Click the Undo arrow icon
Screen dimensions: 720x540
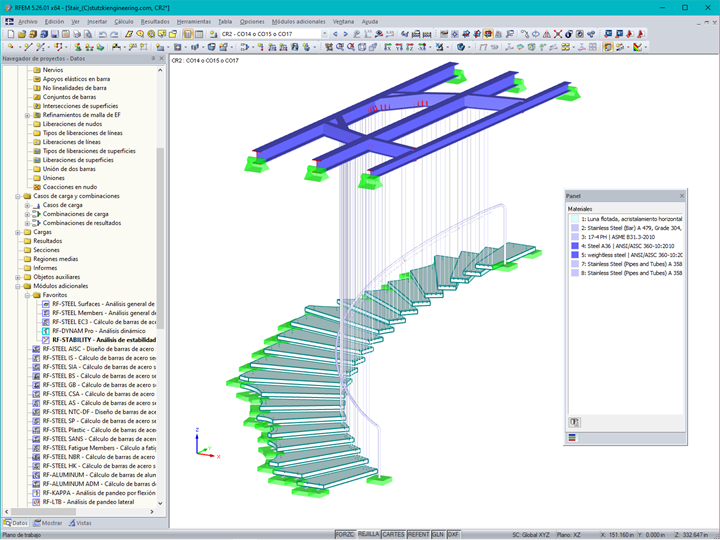(103, 34)
